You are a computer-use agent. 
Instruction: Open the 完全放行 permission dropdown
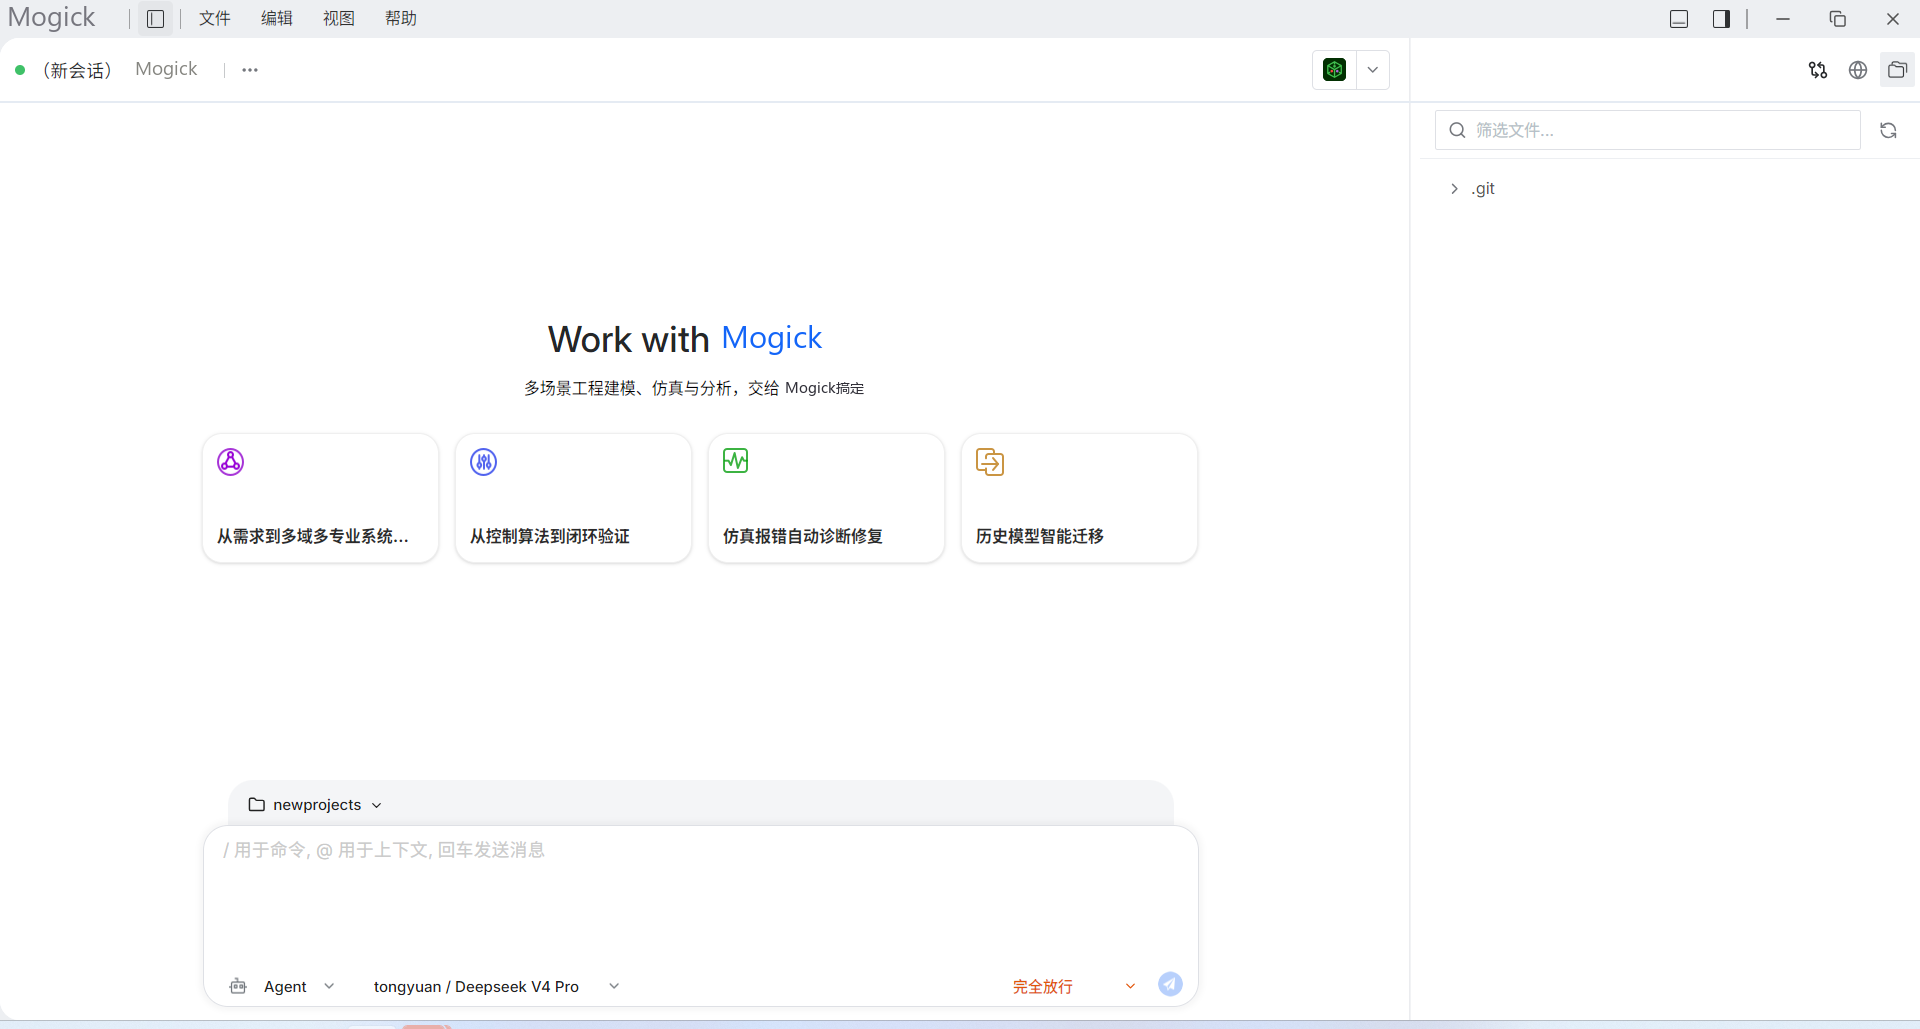pos(1075,987)
